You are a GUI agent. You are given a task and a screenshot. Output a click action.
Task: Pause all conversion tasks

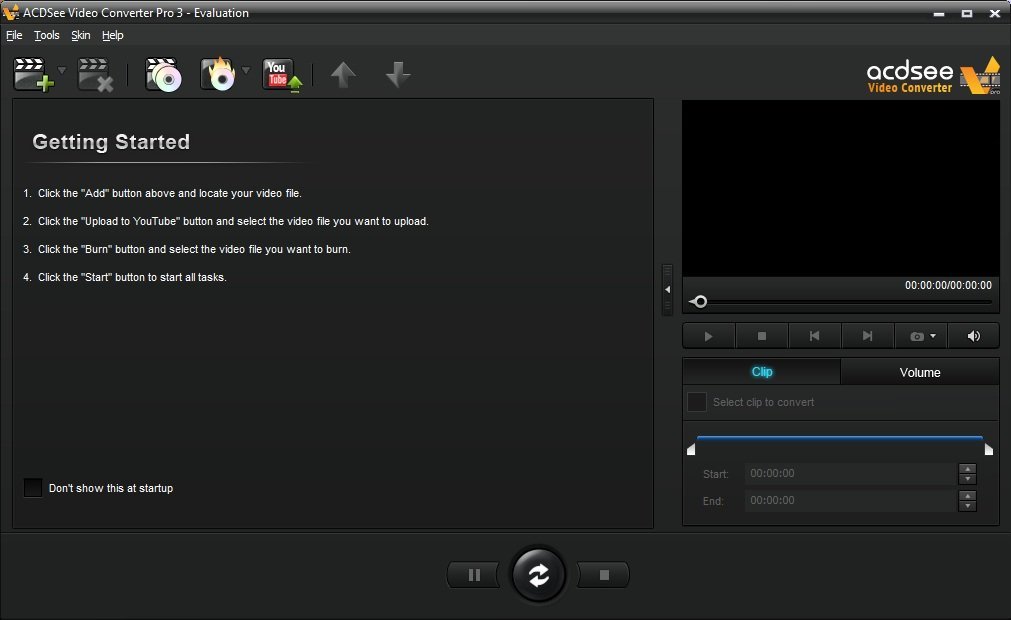click(474, 575)
